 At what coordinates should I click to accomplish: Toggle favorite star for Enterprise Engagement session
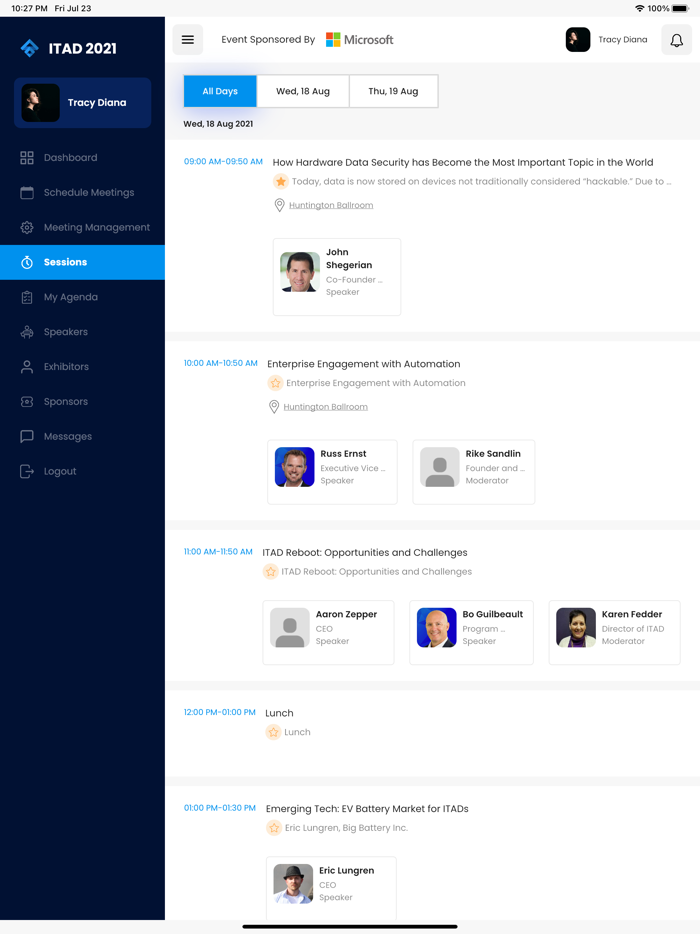click(275, 383)
